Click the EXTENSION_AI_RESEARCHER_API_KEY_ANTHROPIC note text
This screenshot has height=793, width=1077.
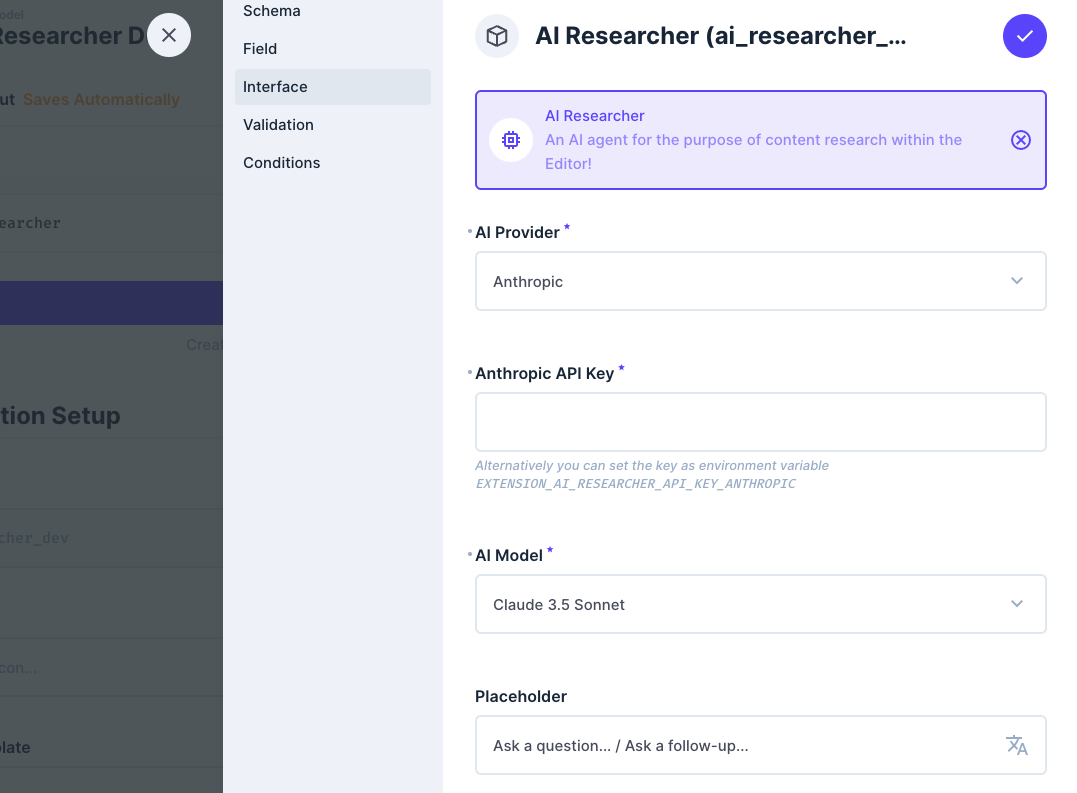pos(635,484)
